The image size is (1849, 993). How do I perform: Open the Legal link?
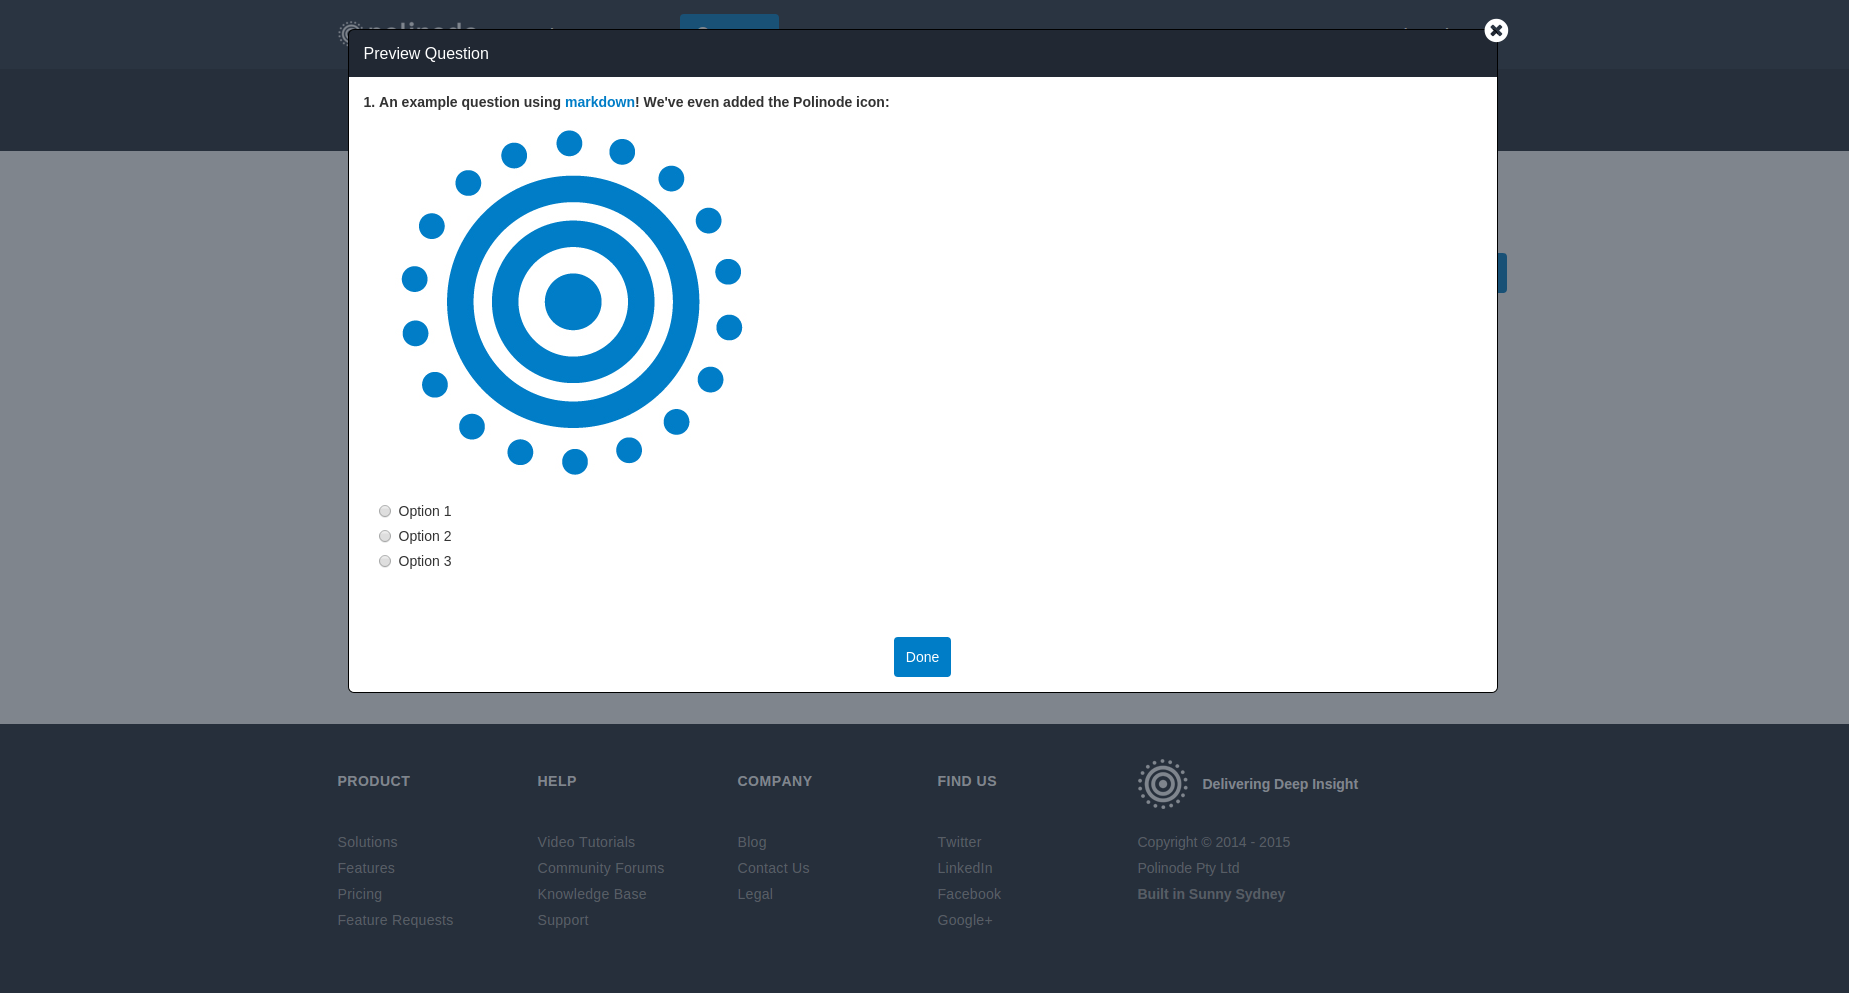(x=755, y=894)
